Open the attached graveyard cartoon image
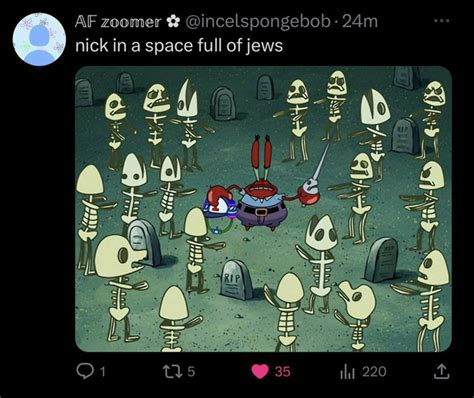This screenshot has height=398, width=474. click(x=263, y=209)
